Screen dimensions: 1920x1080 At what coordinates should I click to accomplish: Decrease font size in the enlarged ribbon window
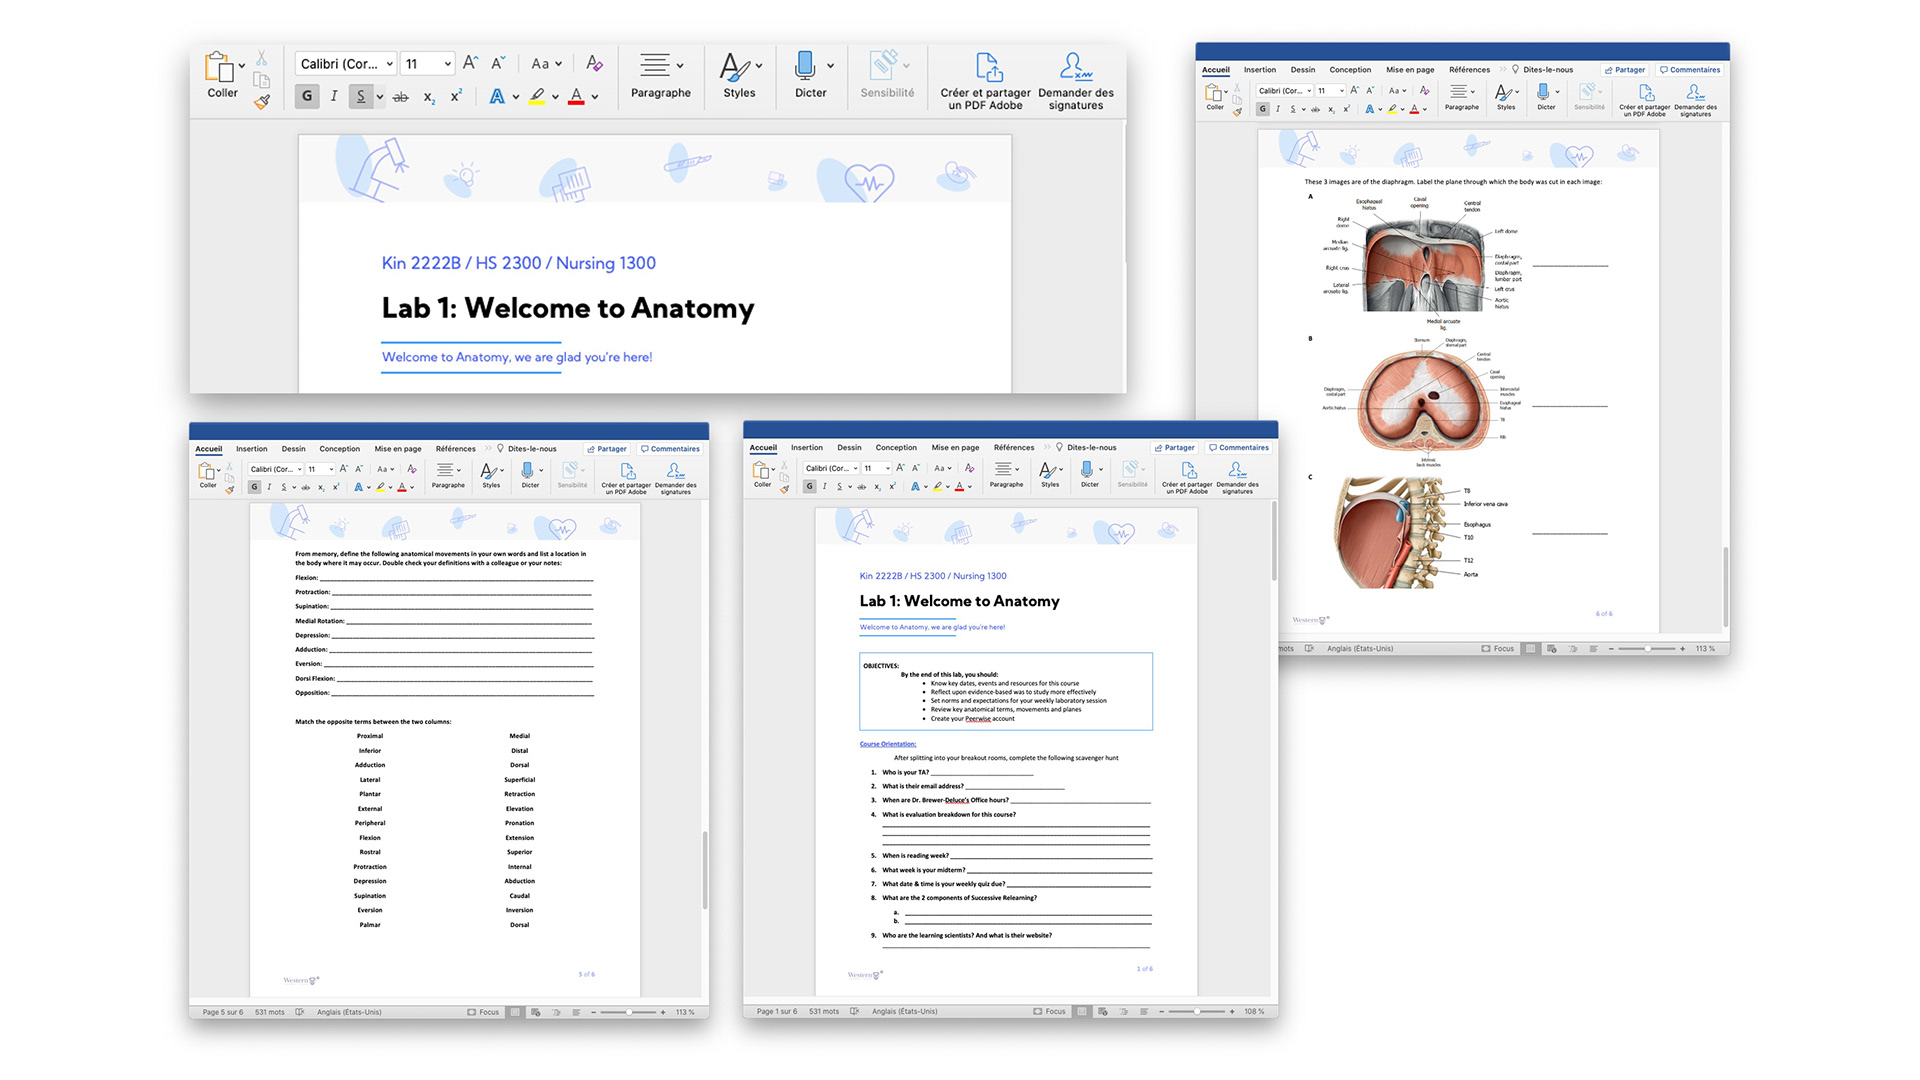click(x=498, y=63)
